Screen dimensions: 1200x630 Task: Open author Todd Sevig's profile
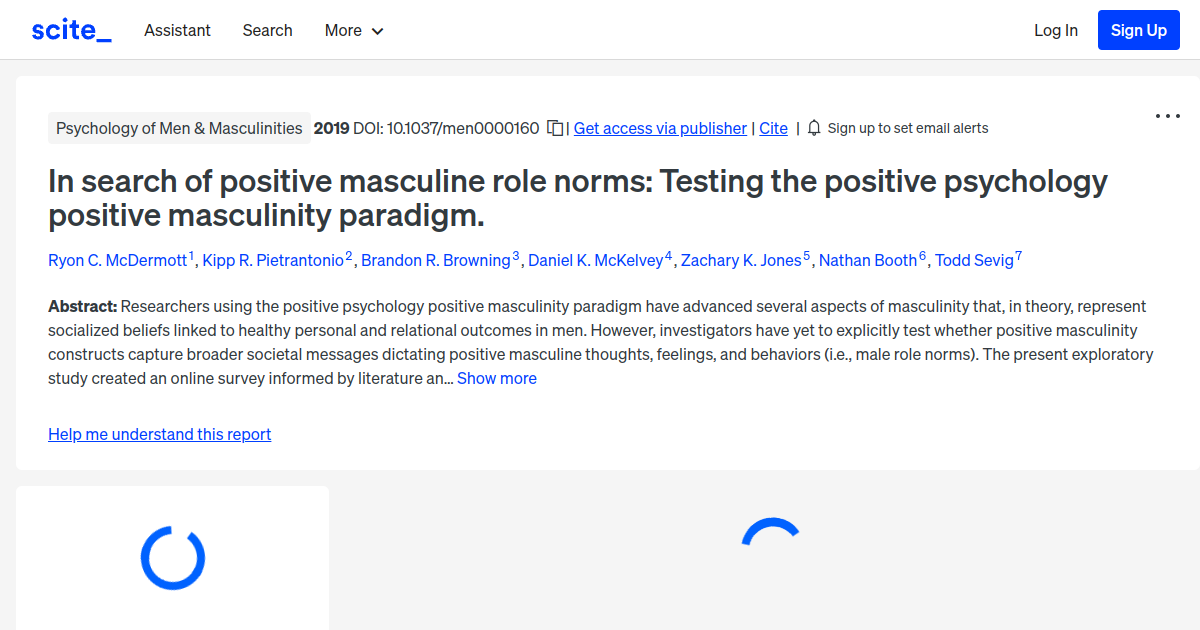coord(975,260)
